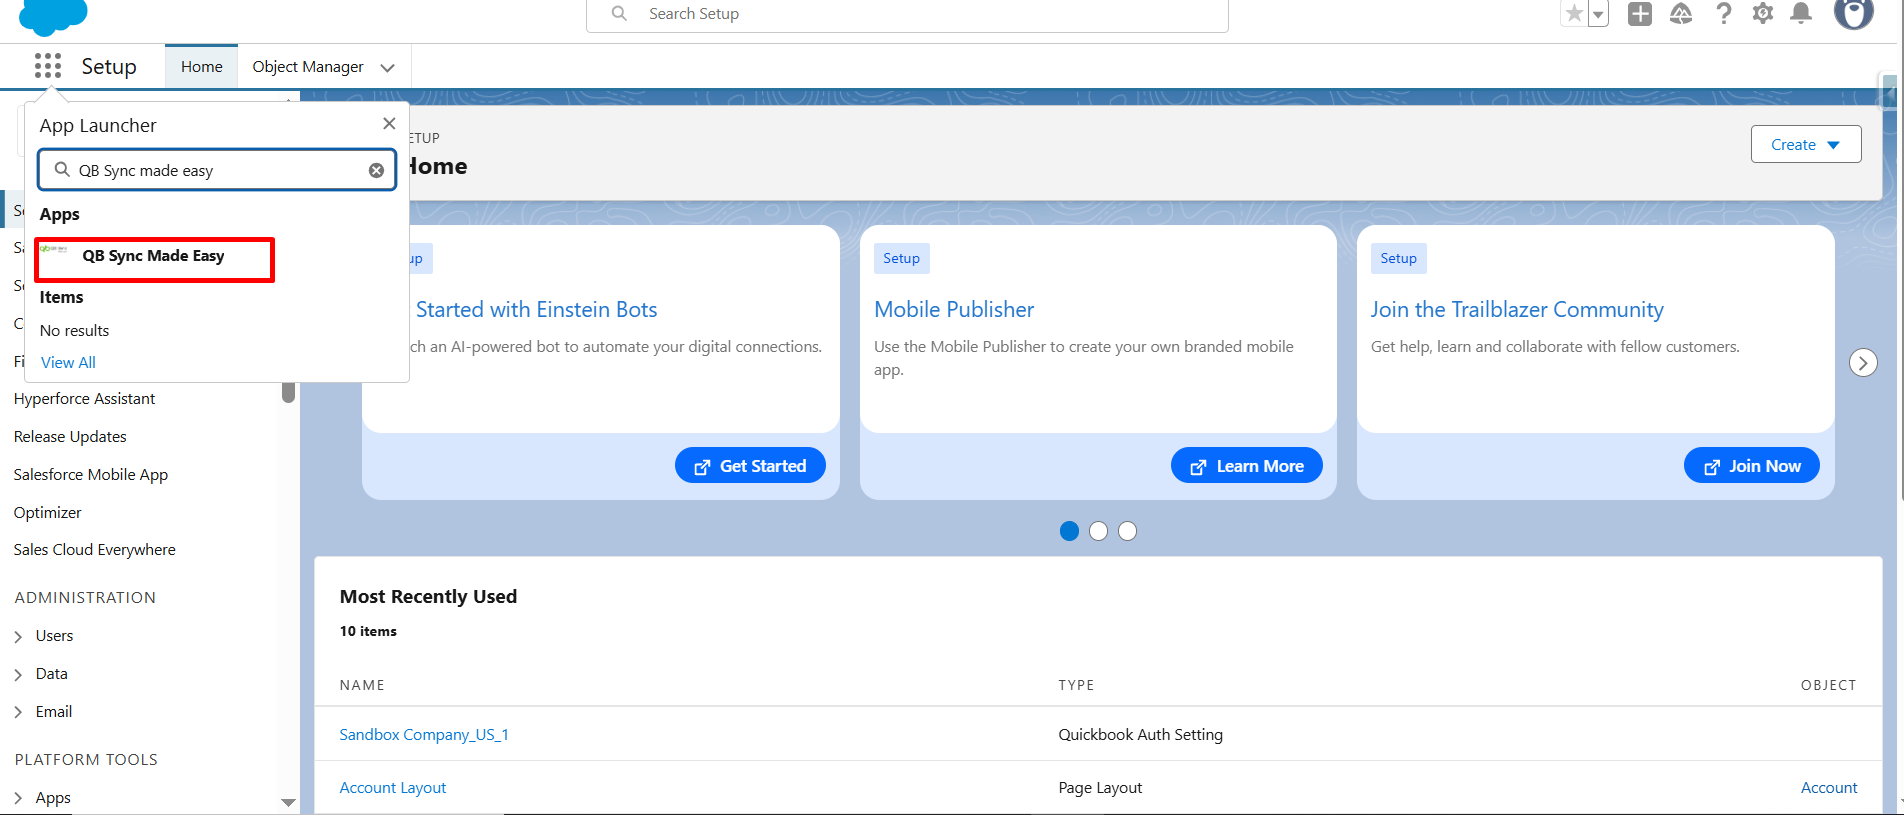
Task: Click the Page Layout type cell
Action: pos(1100,787)
